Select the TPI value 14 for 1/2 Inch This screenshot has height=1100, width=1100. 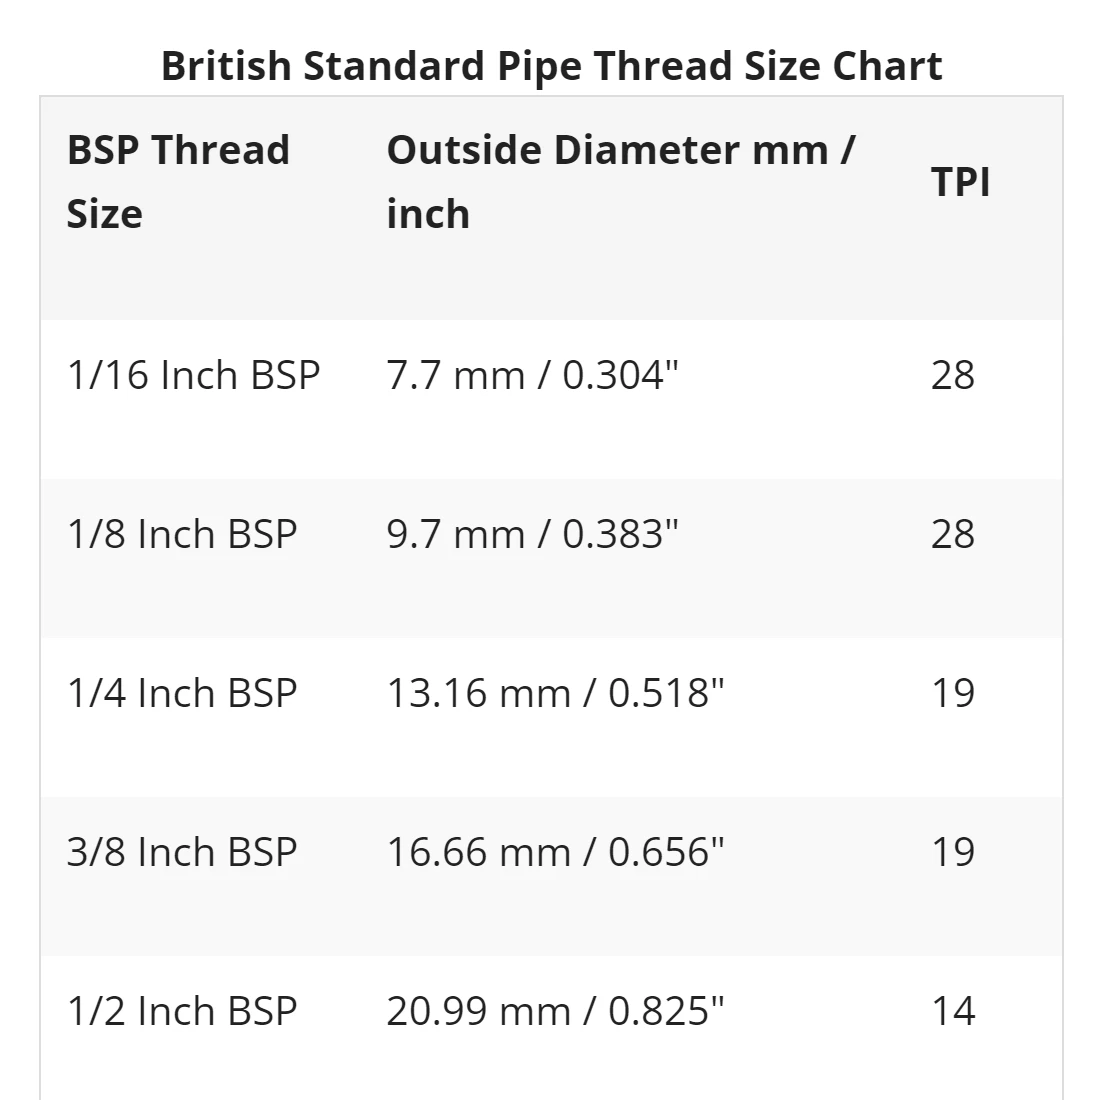point(953,1011)
